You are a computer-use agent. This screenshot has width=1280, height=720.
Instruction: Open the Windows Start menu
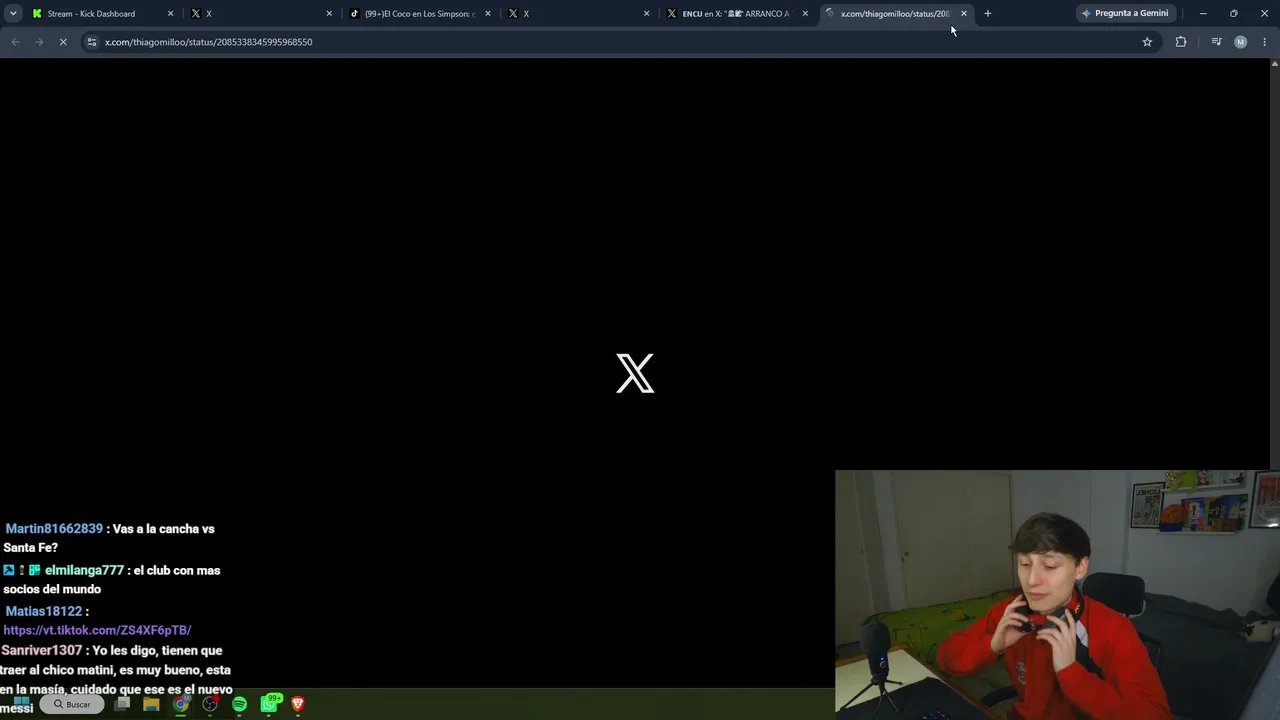(20, 704)
